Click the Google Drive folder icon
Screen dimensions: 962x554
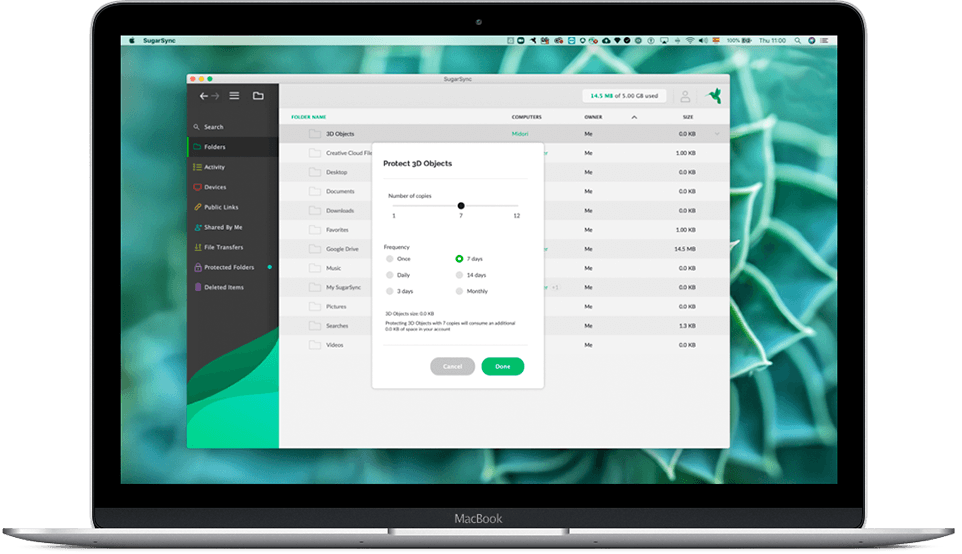[315, 249]
